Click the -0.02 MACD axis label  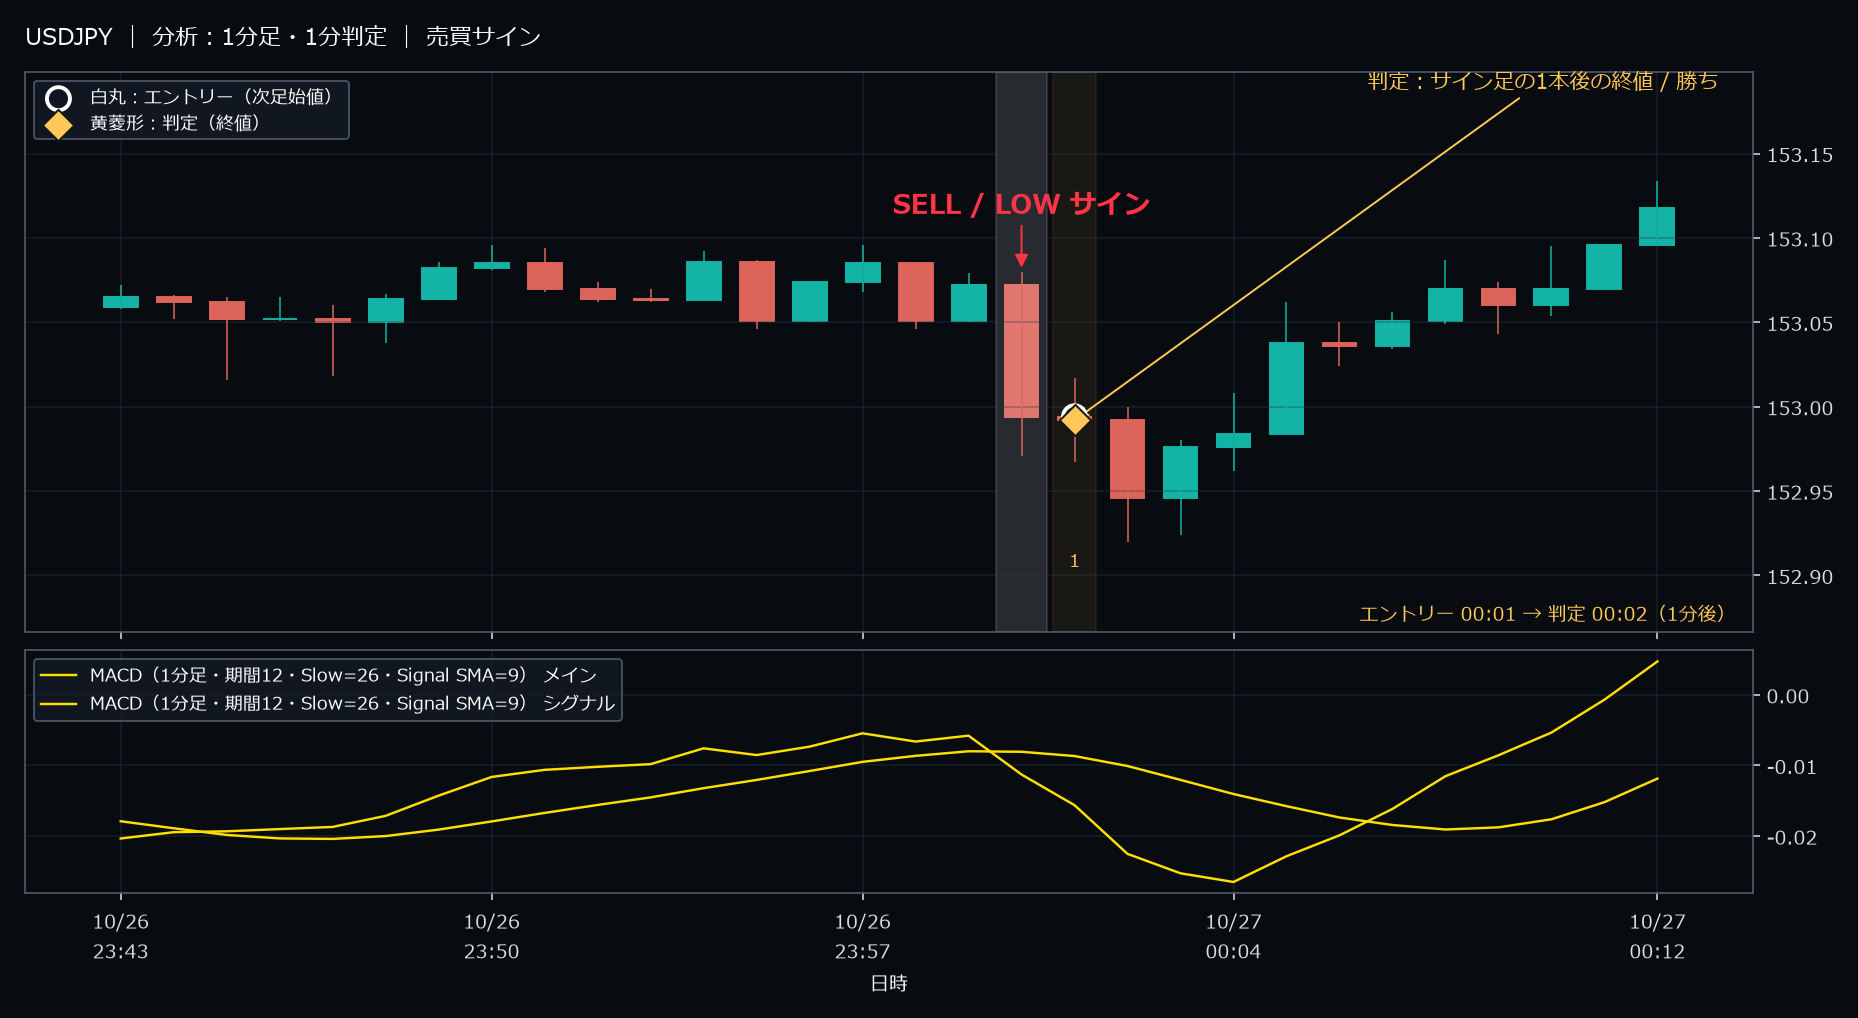tap(1791, 837)
